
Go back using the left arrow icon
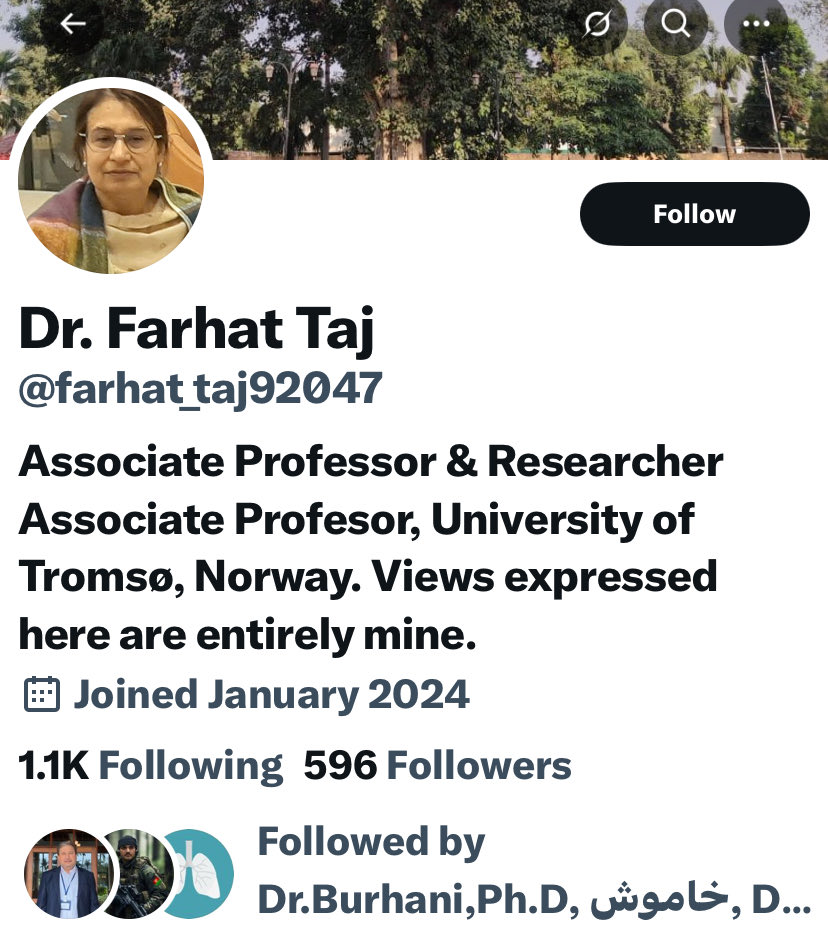(x=72, y=24)
